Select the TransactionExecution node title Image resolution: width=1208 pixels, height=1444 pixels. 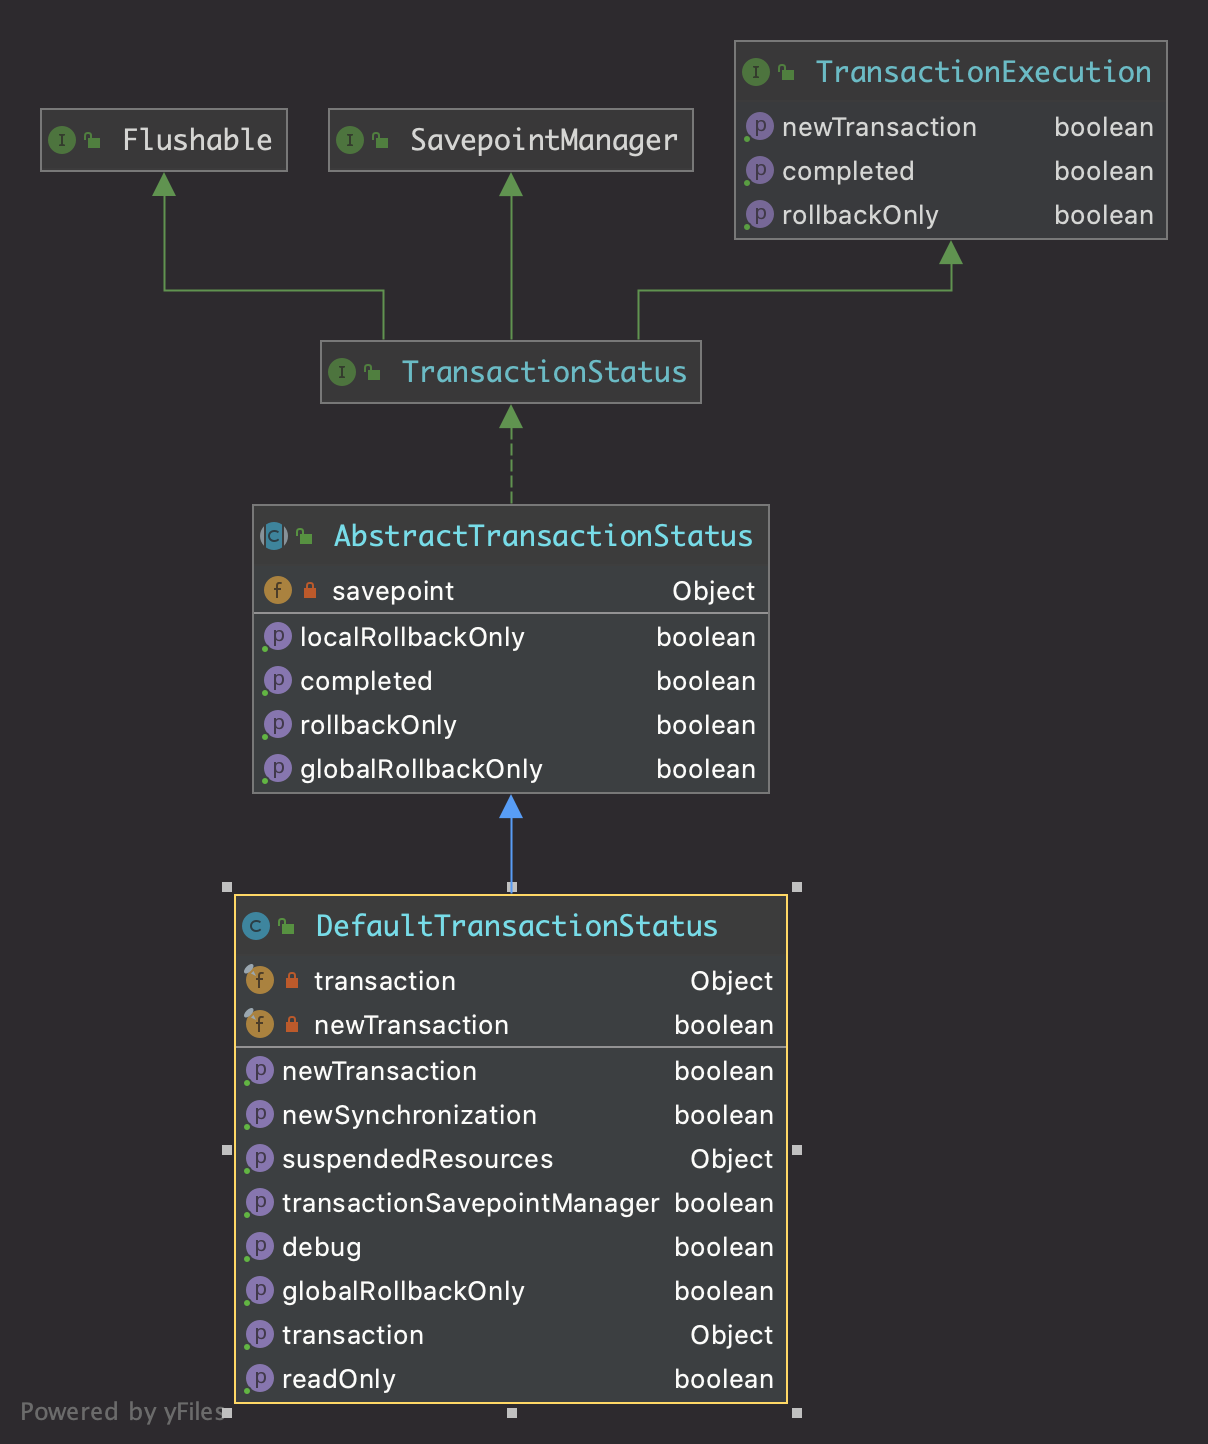click(x=984, y=72)
